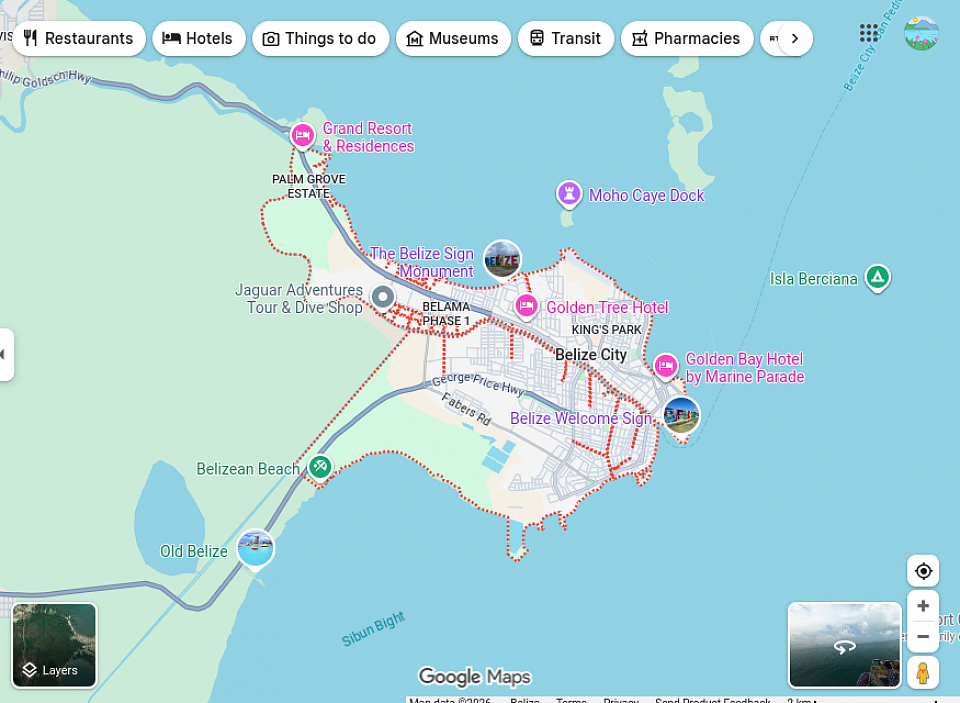Zoom out using the minus button
The image size is (960, 703).
(923, 637)
